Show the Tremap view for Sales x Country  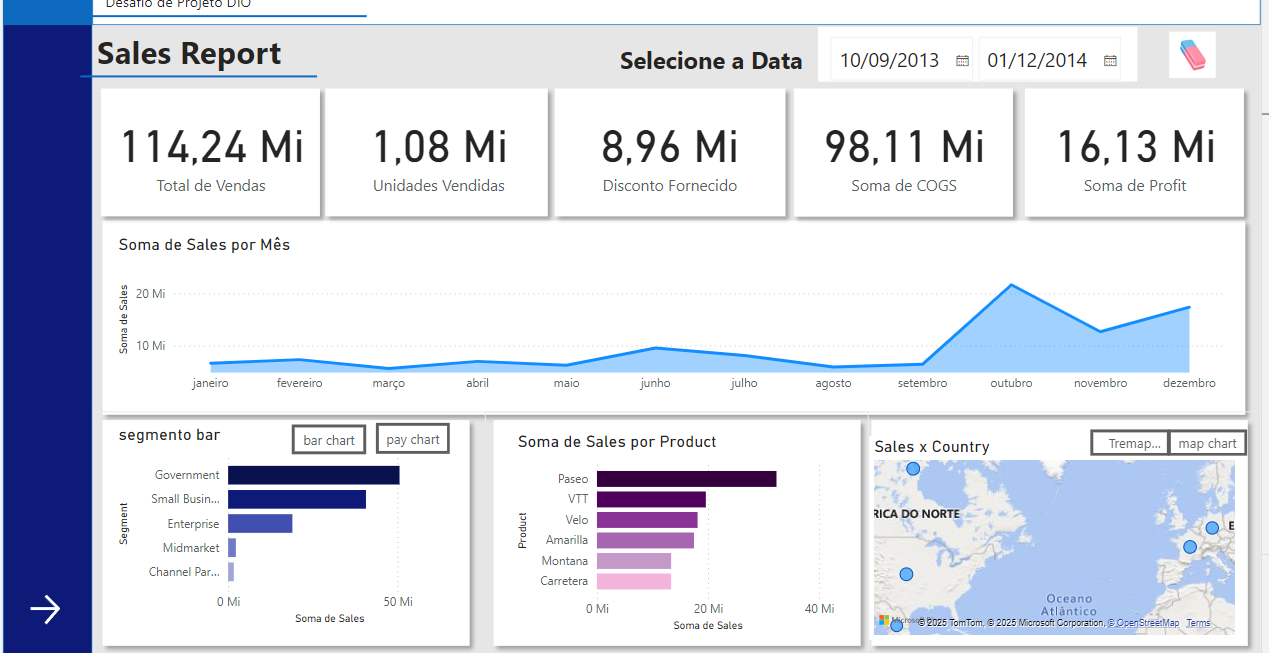click(1129, 443)
